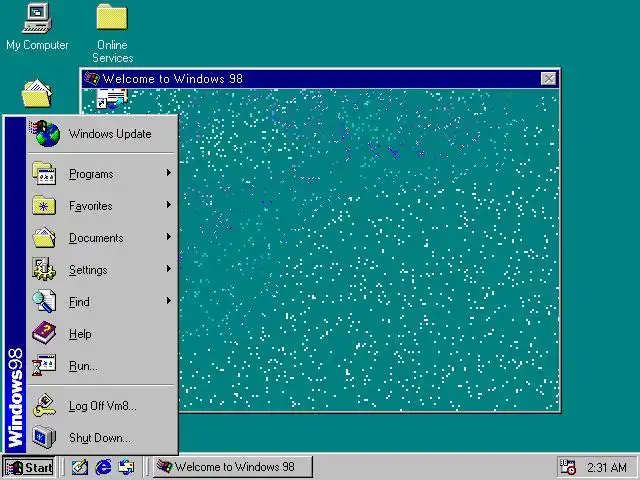Expand the Favorites submenu arrow
This screenshot has width=640, height=480.
(x=169, y=205)
